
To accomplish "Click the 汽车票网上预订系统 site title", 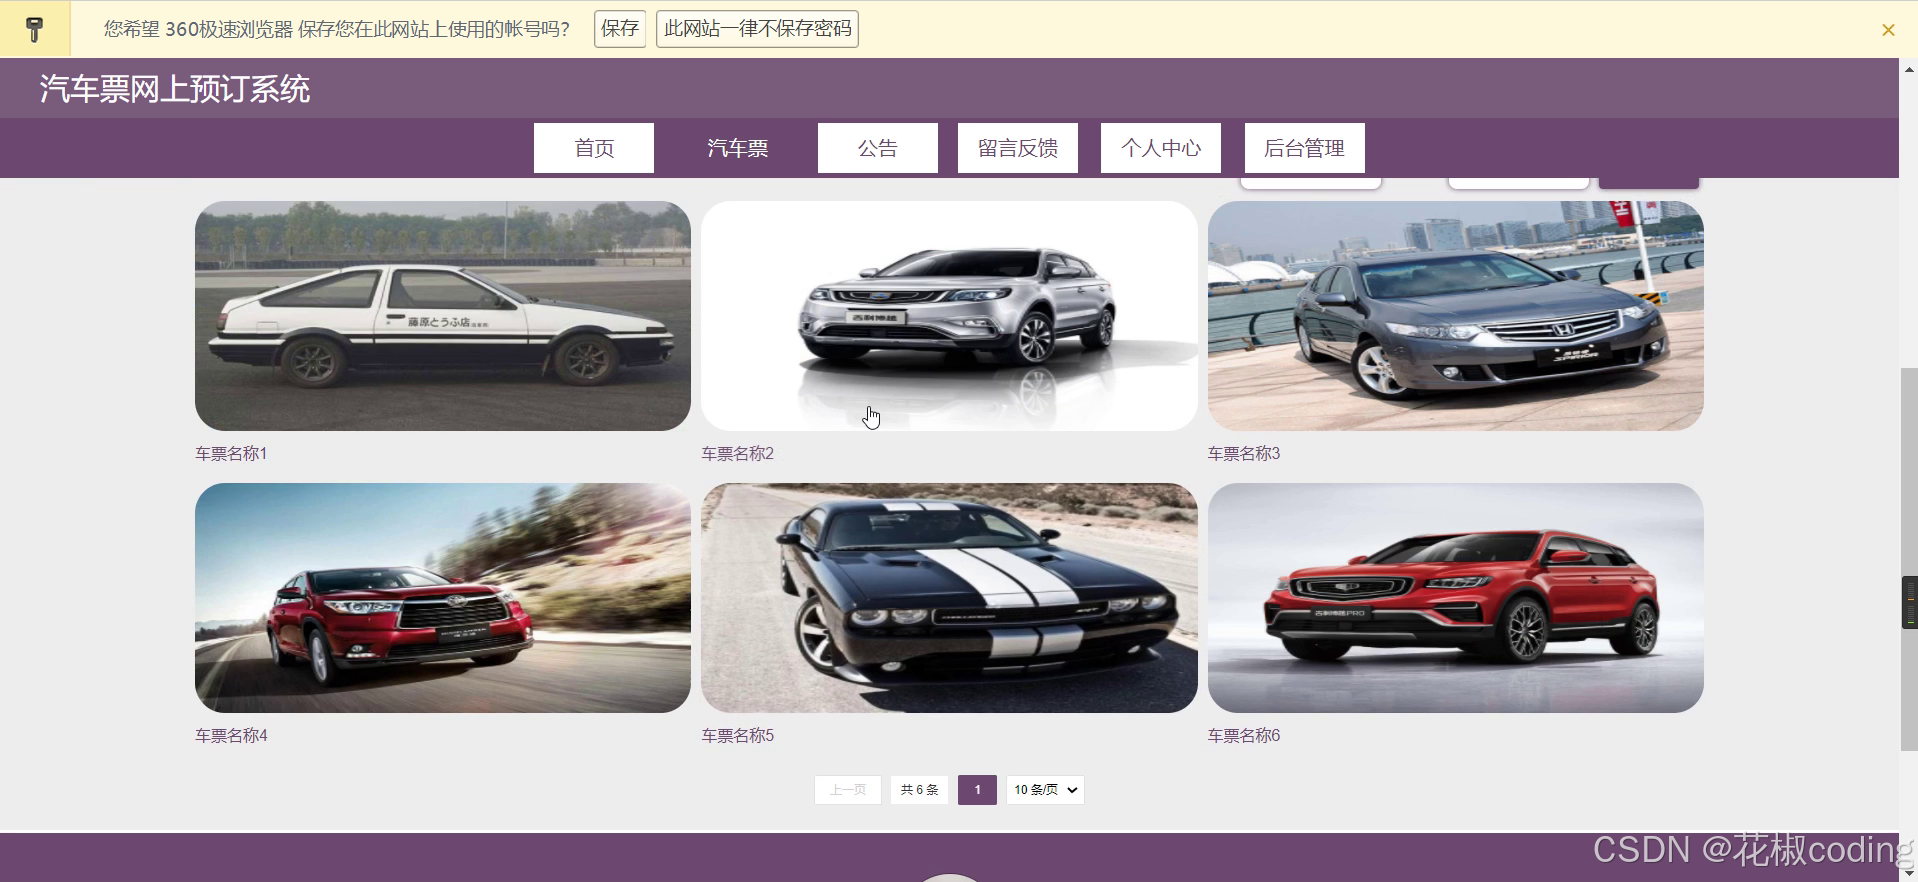I will point(175,89).
